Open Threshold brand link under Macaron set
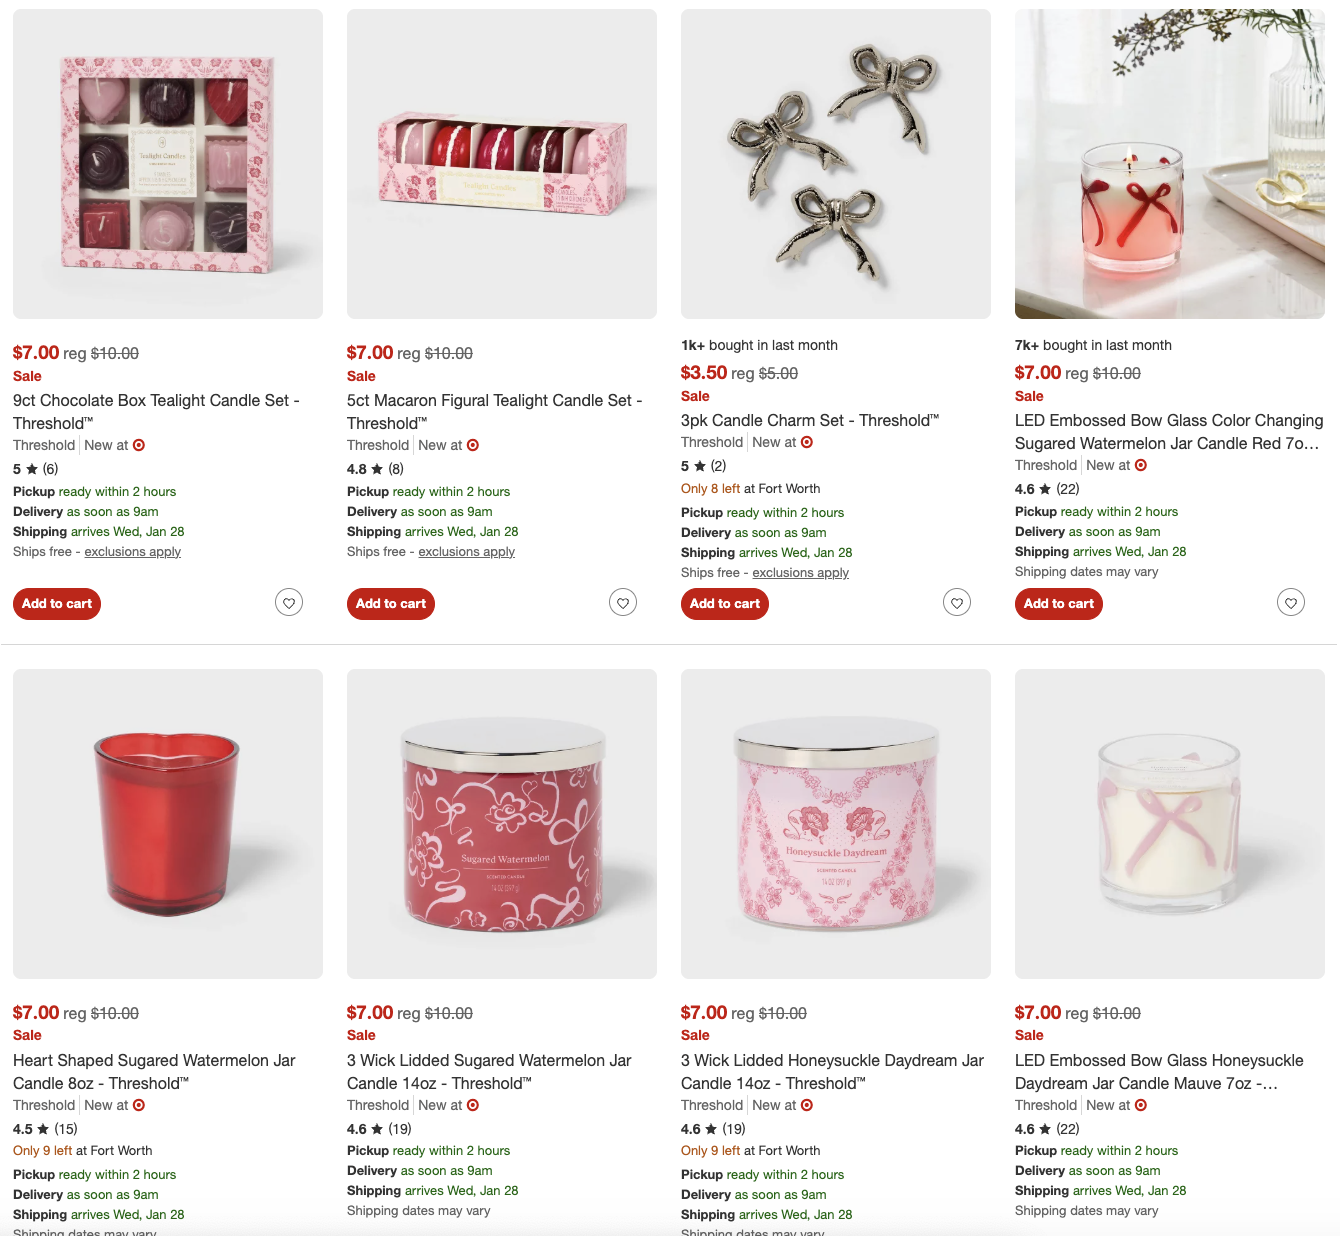Viewport: 1340px width, 1236px height. click(378, 445)
